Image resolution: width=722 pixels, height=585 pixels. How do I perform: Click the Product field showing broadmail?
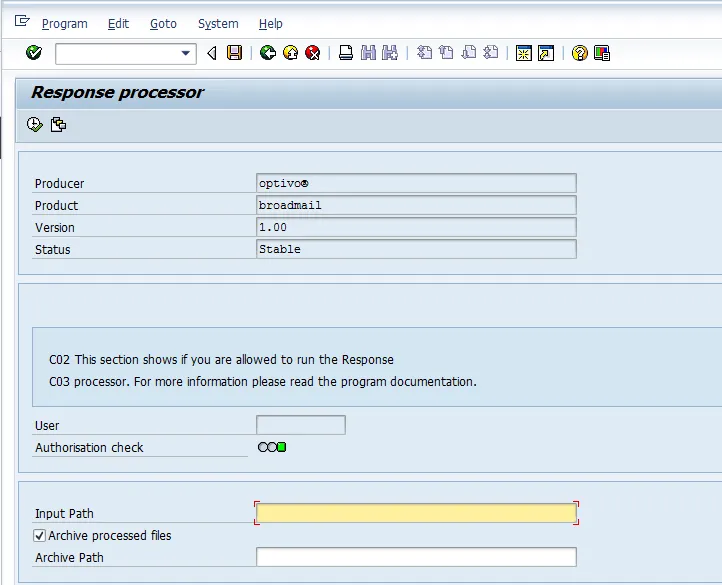coord(416,205)
